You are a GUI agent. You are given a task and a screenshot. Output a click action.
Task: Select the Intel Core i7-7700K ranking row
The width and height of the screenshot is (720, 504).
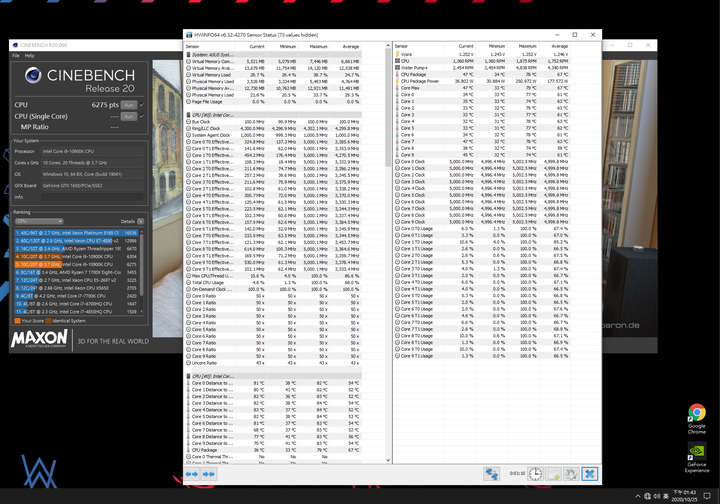(76, 296)
